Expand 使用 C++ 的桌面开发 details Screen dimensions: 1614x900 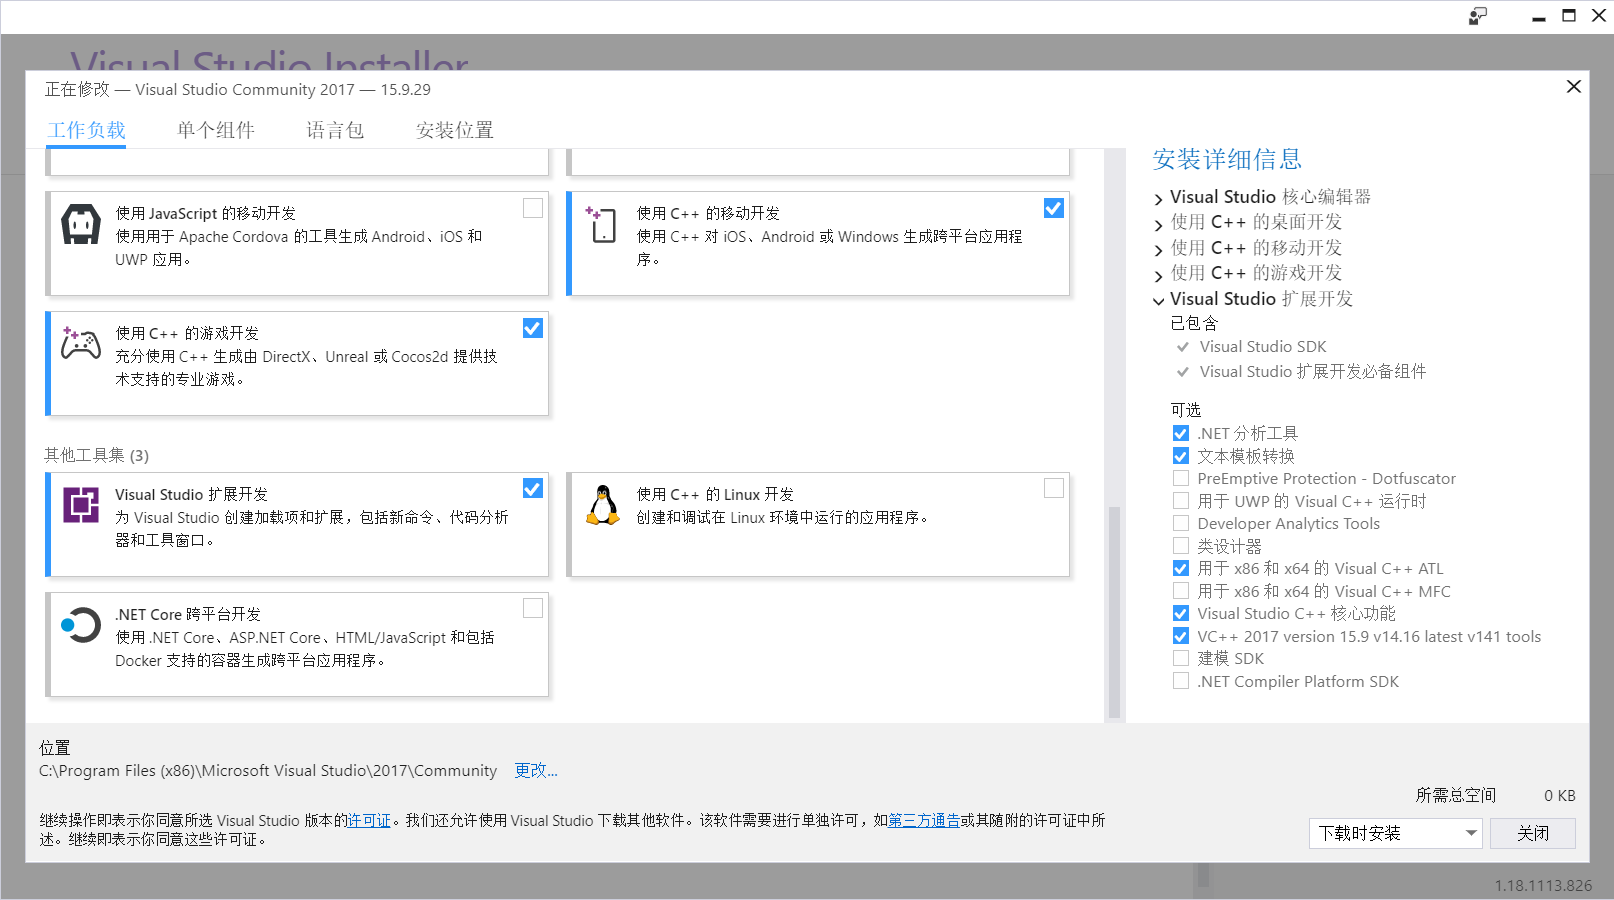[x=1159, y=224]
